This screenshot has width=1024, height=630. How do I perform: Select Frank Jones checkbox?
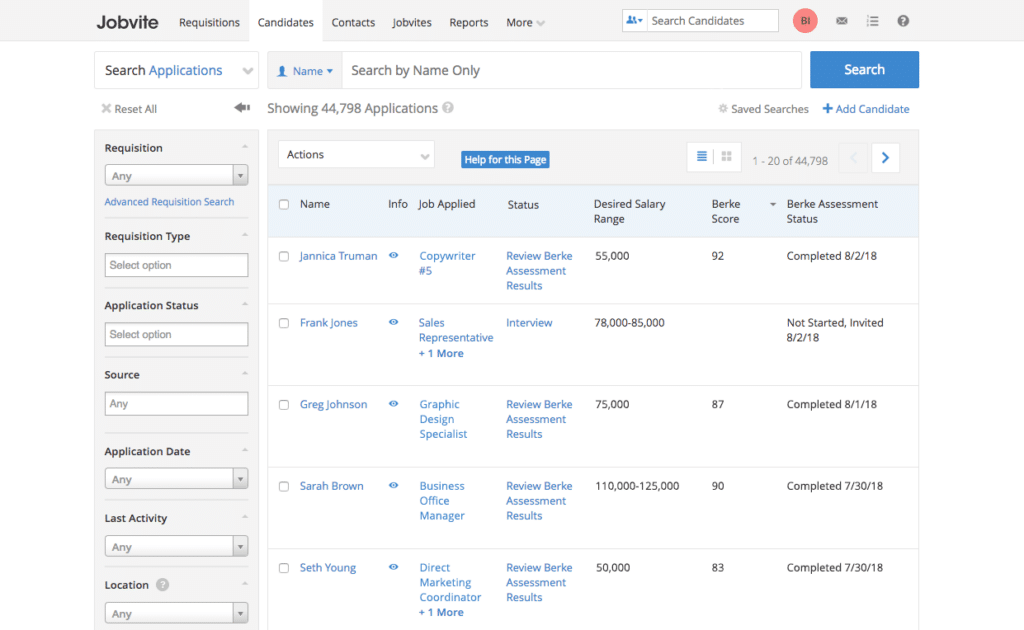[x=284, y=323]
